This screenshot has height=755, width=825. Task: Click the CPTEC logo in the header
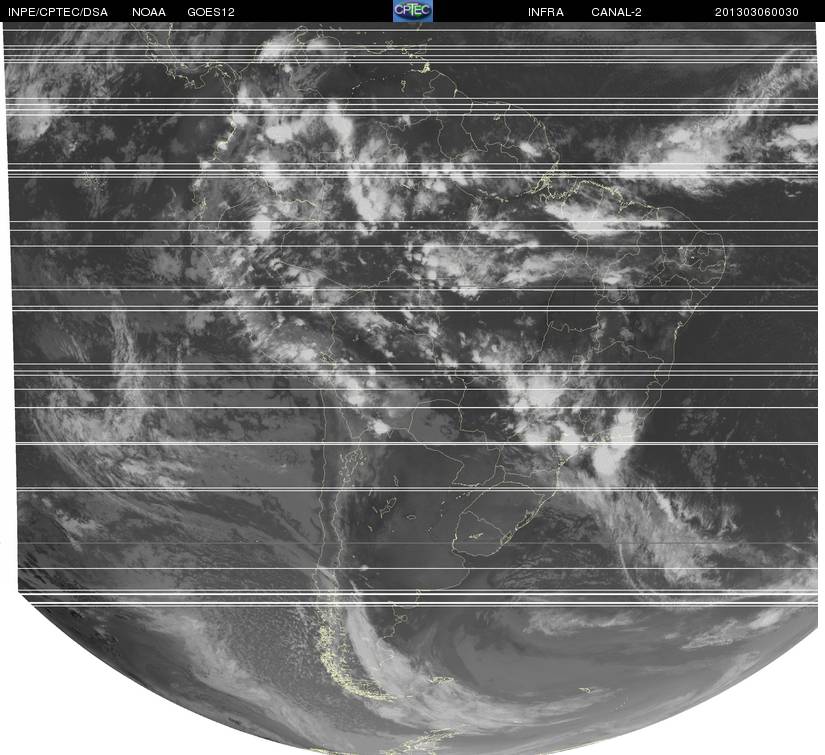413,11
